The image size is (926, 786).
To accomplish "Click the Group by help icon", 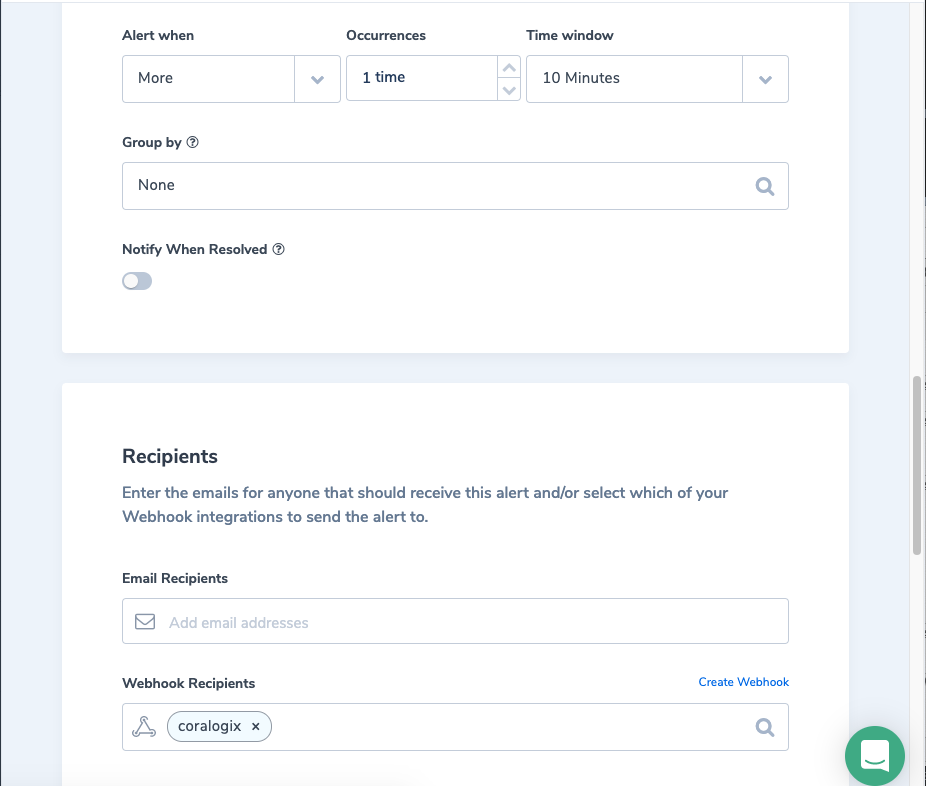I will [193, 142].
